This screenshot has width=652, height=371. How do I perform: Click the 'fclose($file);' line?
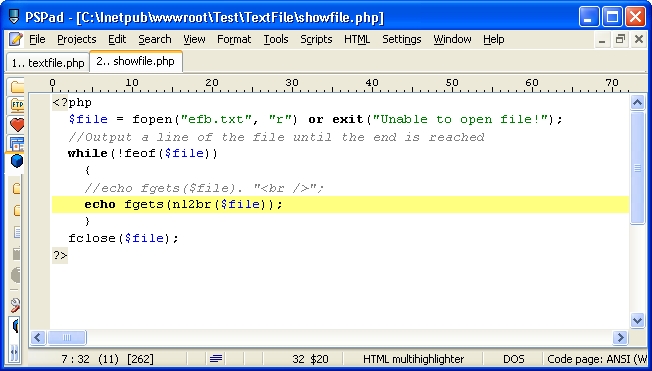pos(123,238)
